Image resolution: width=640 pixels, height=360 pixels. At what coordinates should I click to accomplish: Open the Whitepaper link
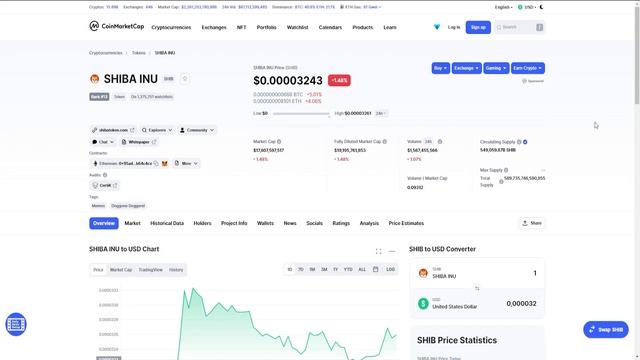point(139,142)
